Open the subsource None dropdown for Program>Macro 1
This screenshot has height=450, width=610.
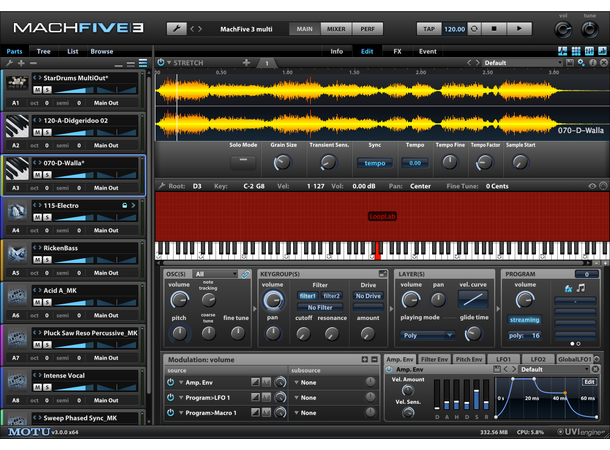point(305,413)
